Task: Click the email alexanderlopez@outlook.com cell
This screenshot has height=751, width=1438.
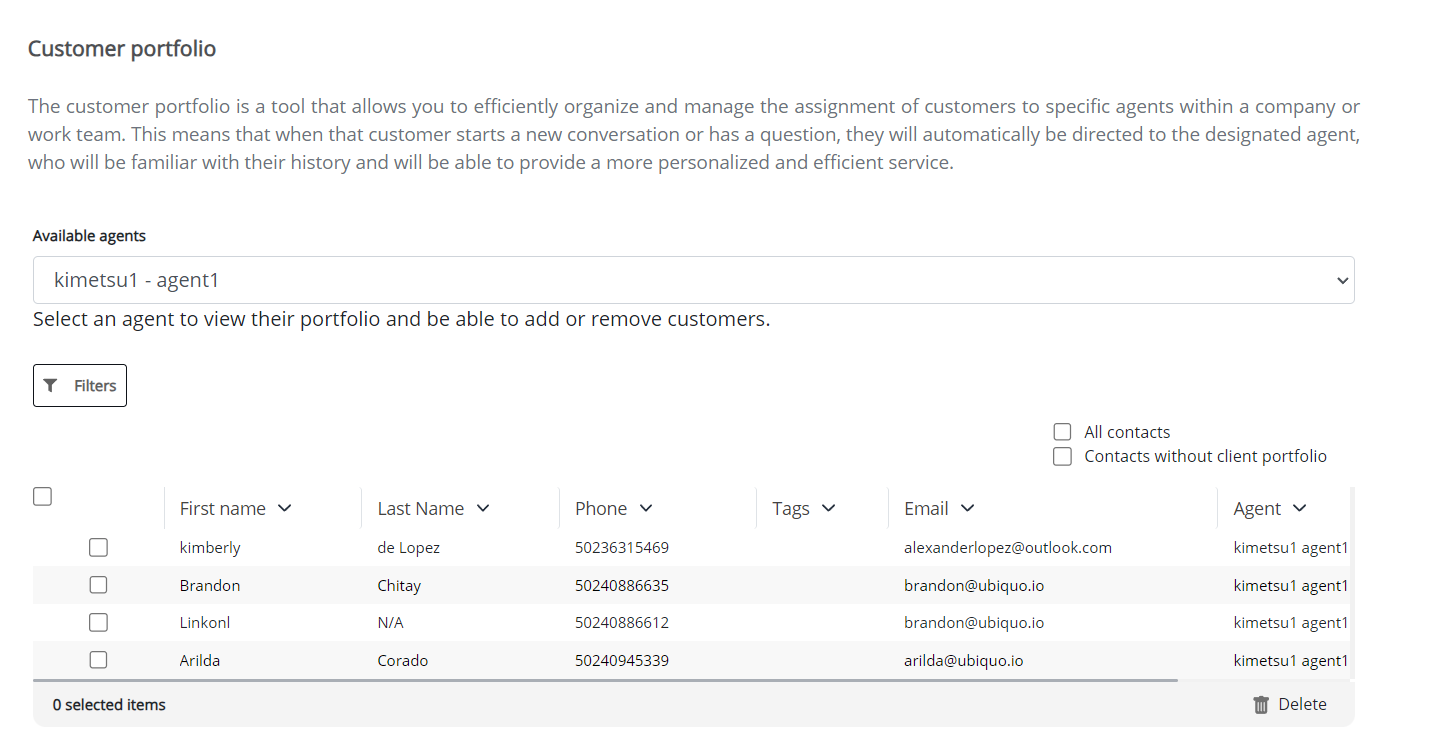Action: 1007,548
